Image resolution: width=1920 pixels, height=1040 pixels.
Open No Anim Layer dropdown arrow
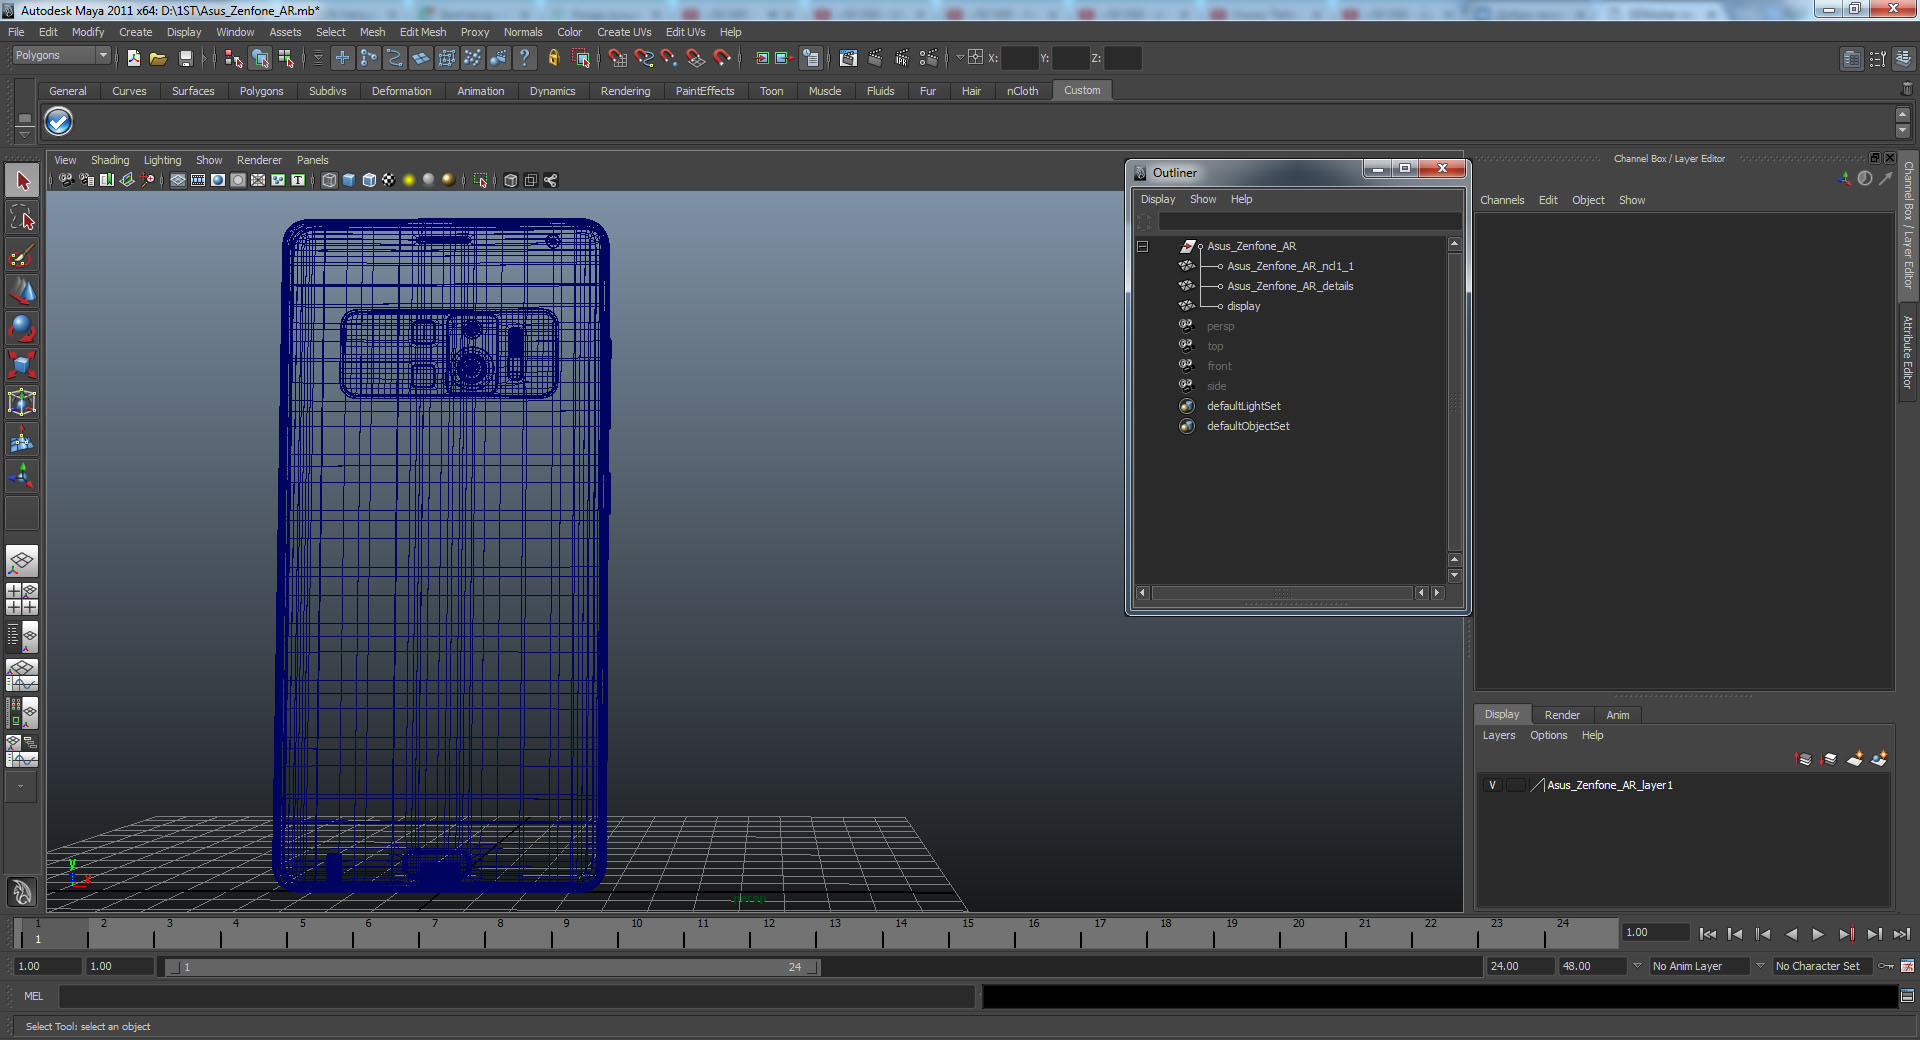(1637, 966)
